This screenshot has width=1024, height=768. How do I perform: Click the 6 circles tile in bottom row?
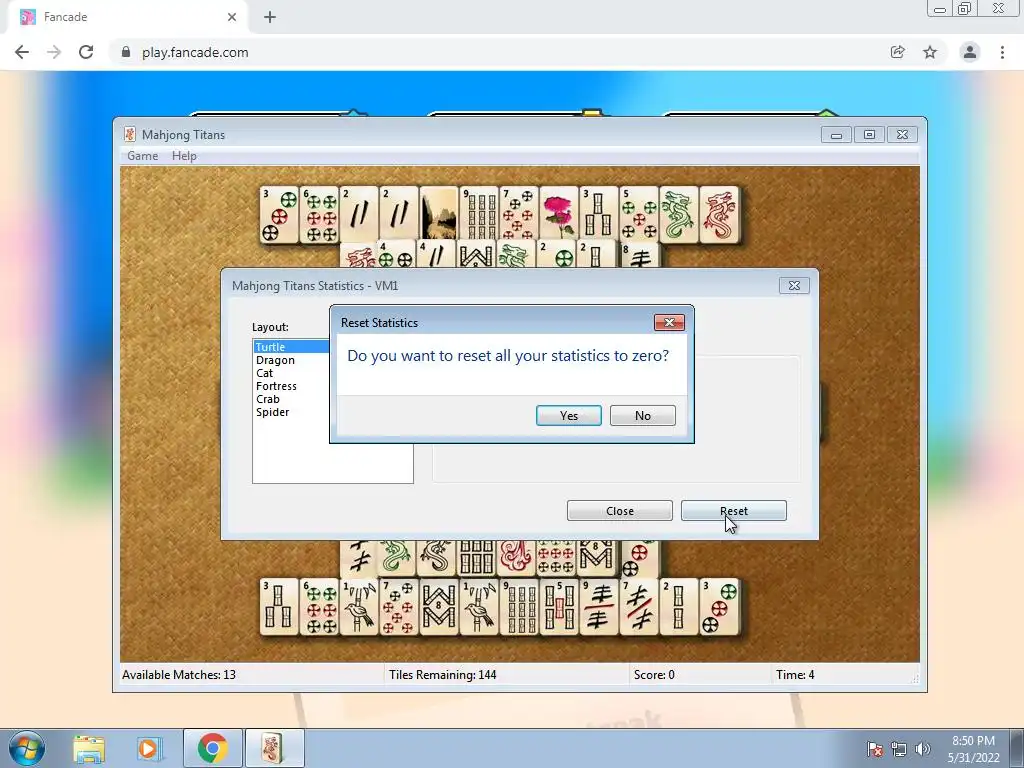pos(319,607)
